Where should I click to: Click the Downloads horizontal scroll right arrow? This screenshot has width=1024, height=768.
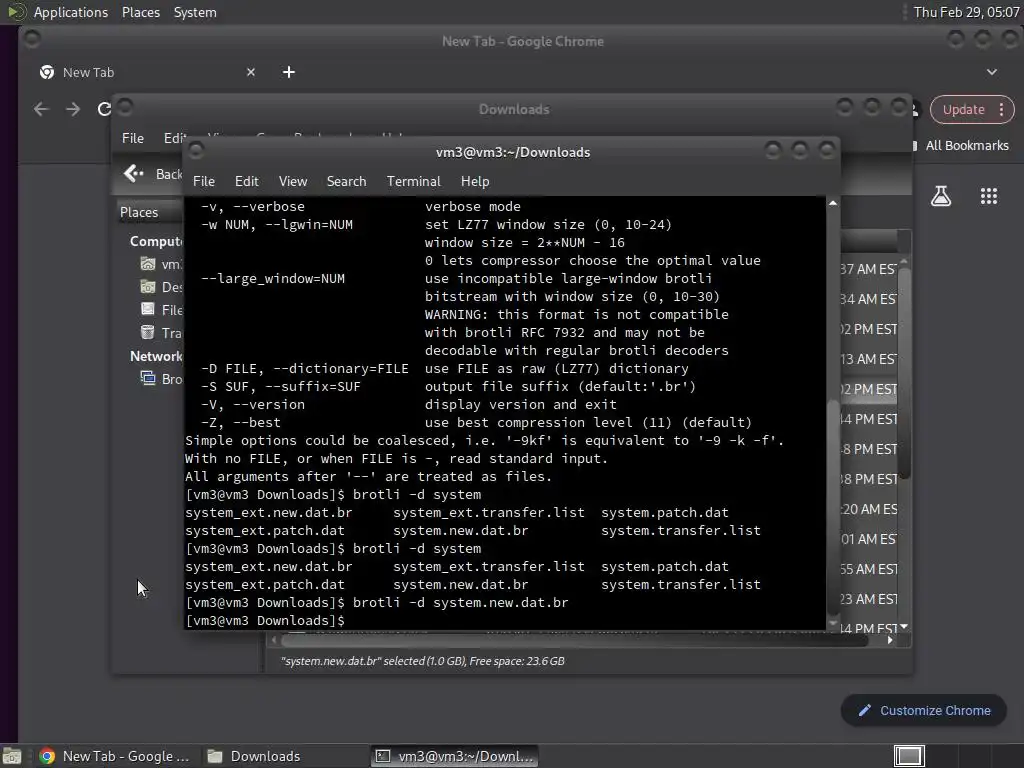click(890, 641)
